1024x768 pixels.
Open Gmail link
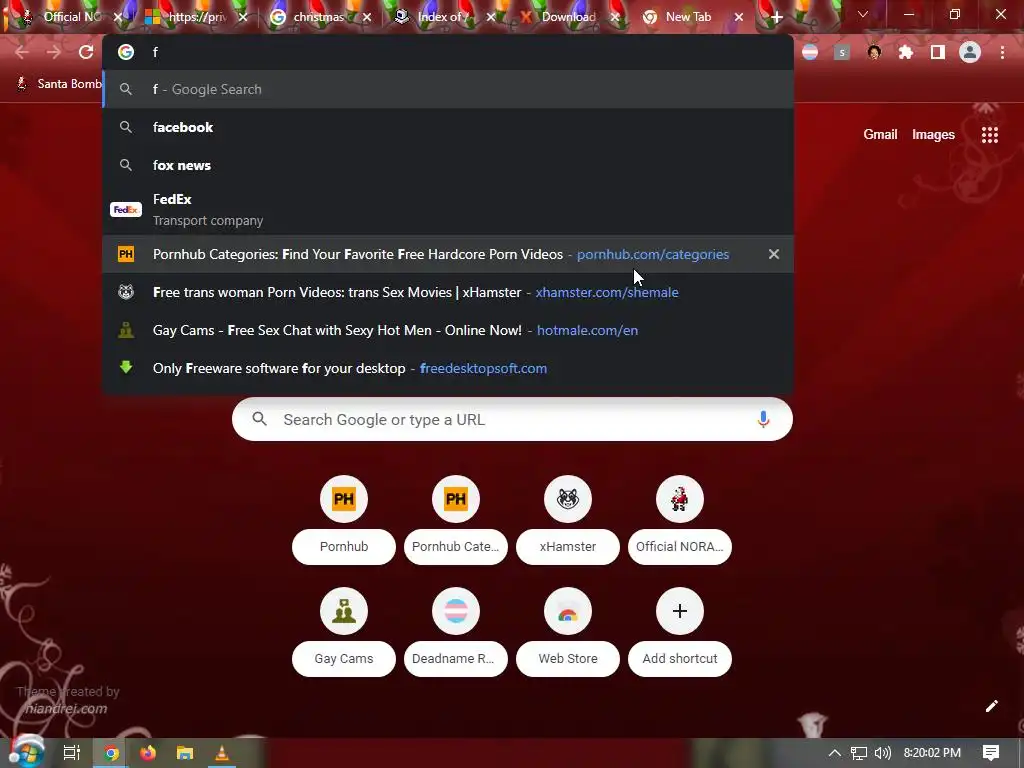(x=880, y=135)
